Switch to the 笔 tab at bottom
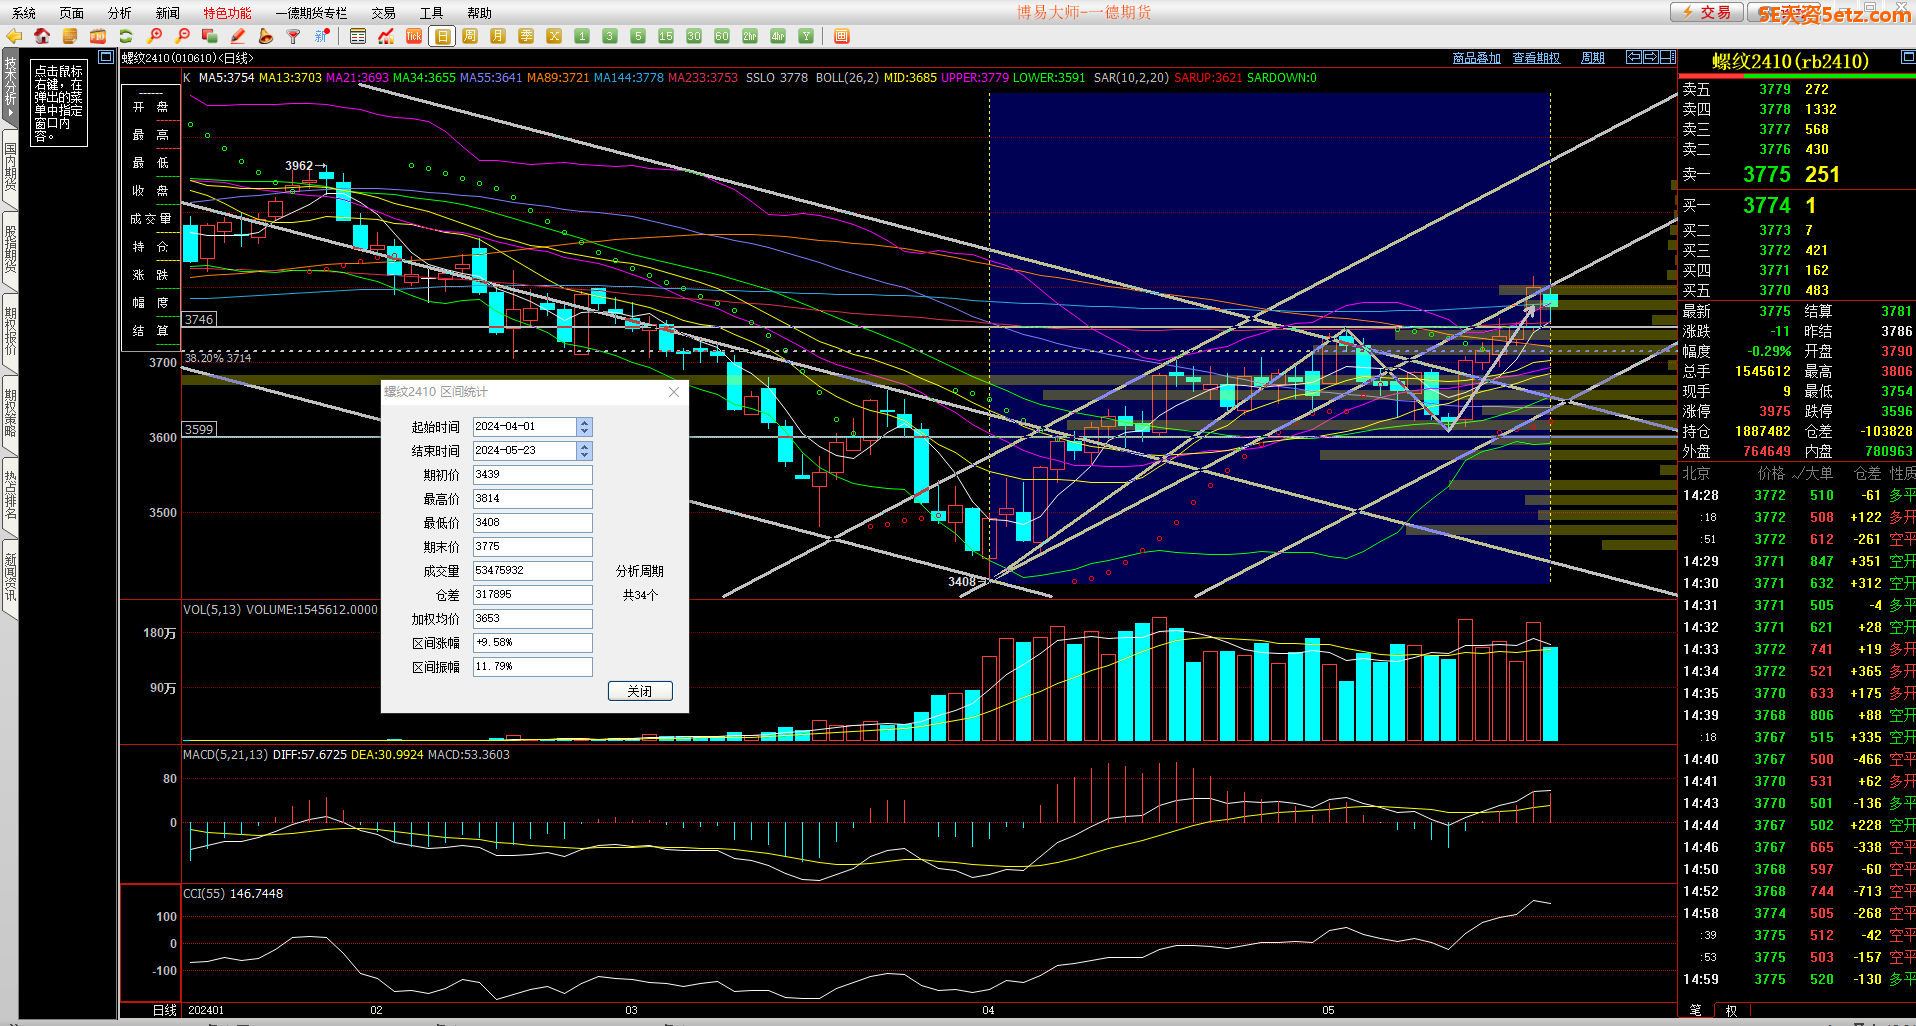This screenshot has height=1026, width=1916. click(x=1695, y=1010)
